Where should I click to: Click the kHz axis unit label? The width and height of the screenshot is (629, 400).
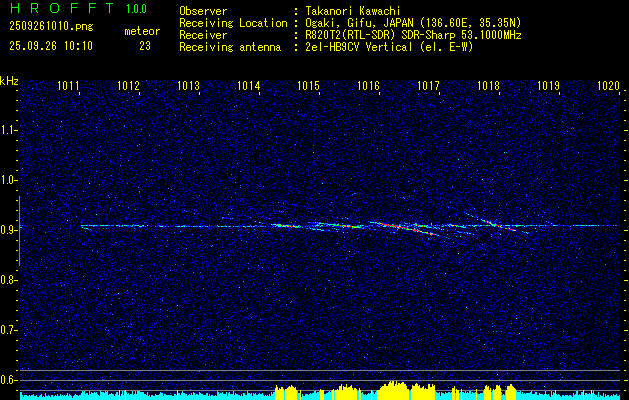[x=9, y=81]
